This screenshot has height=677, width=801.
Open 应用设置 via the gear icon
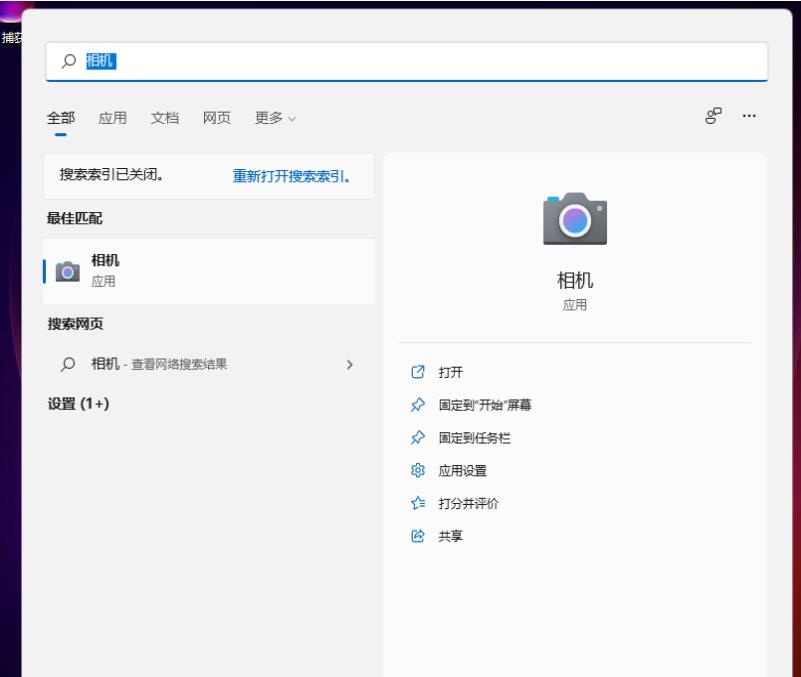click(x=417, y=470)
